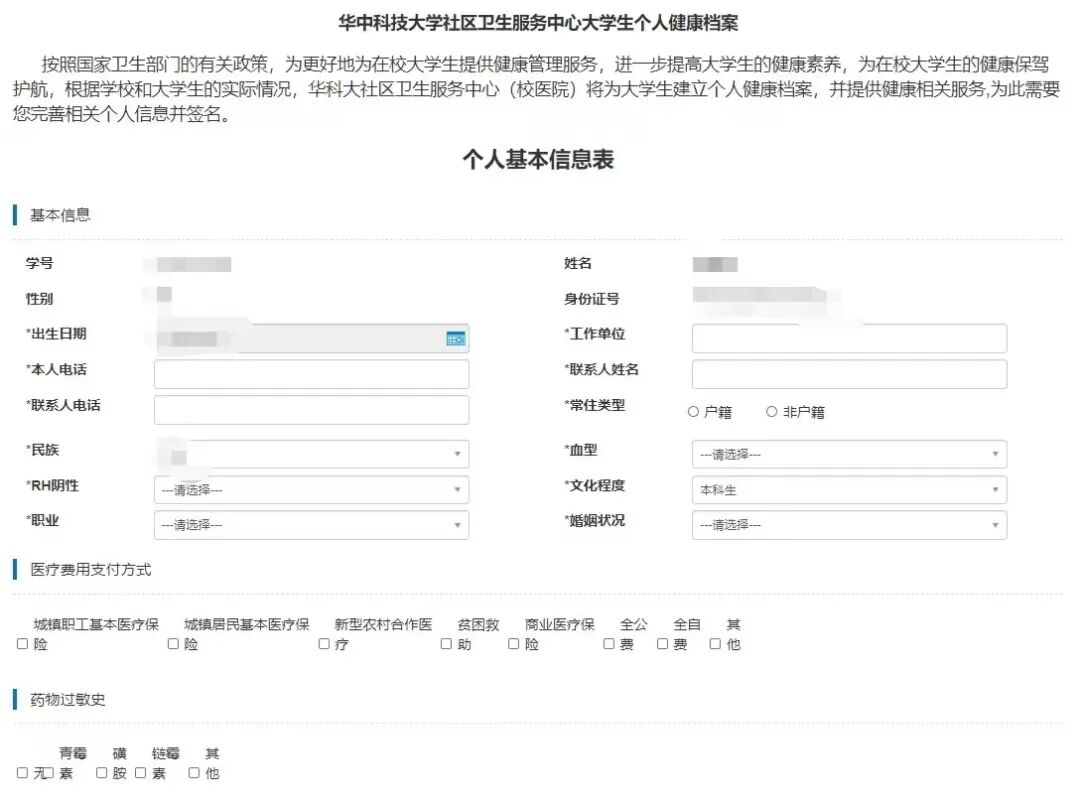1080x806 pixels.
Task: Open the 血型 dropdown
Action: click(x=849, y=454)
